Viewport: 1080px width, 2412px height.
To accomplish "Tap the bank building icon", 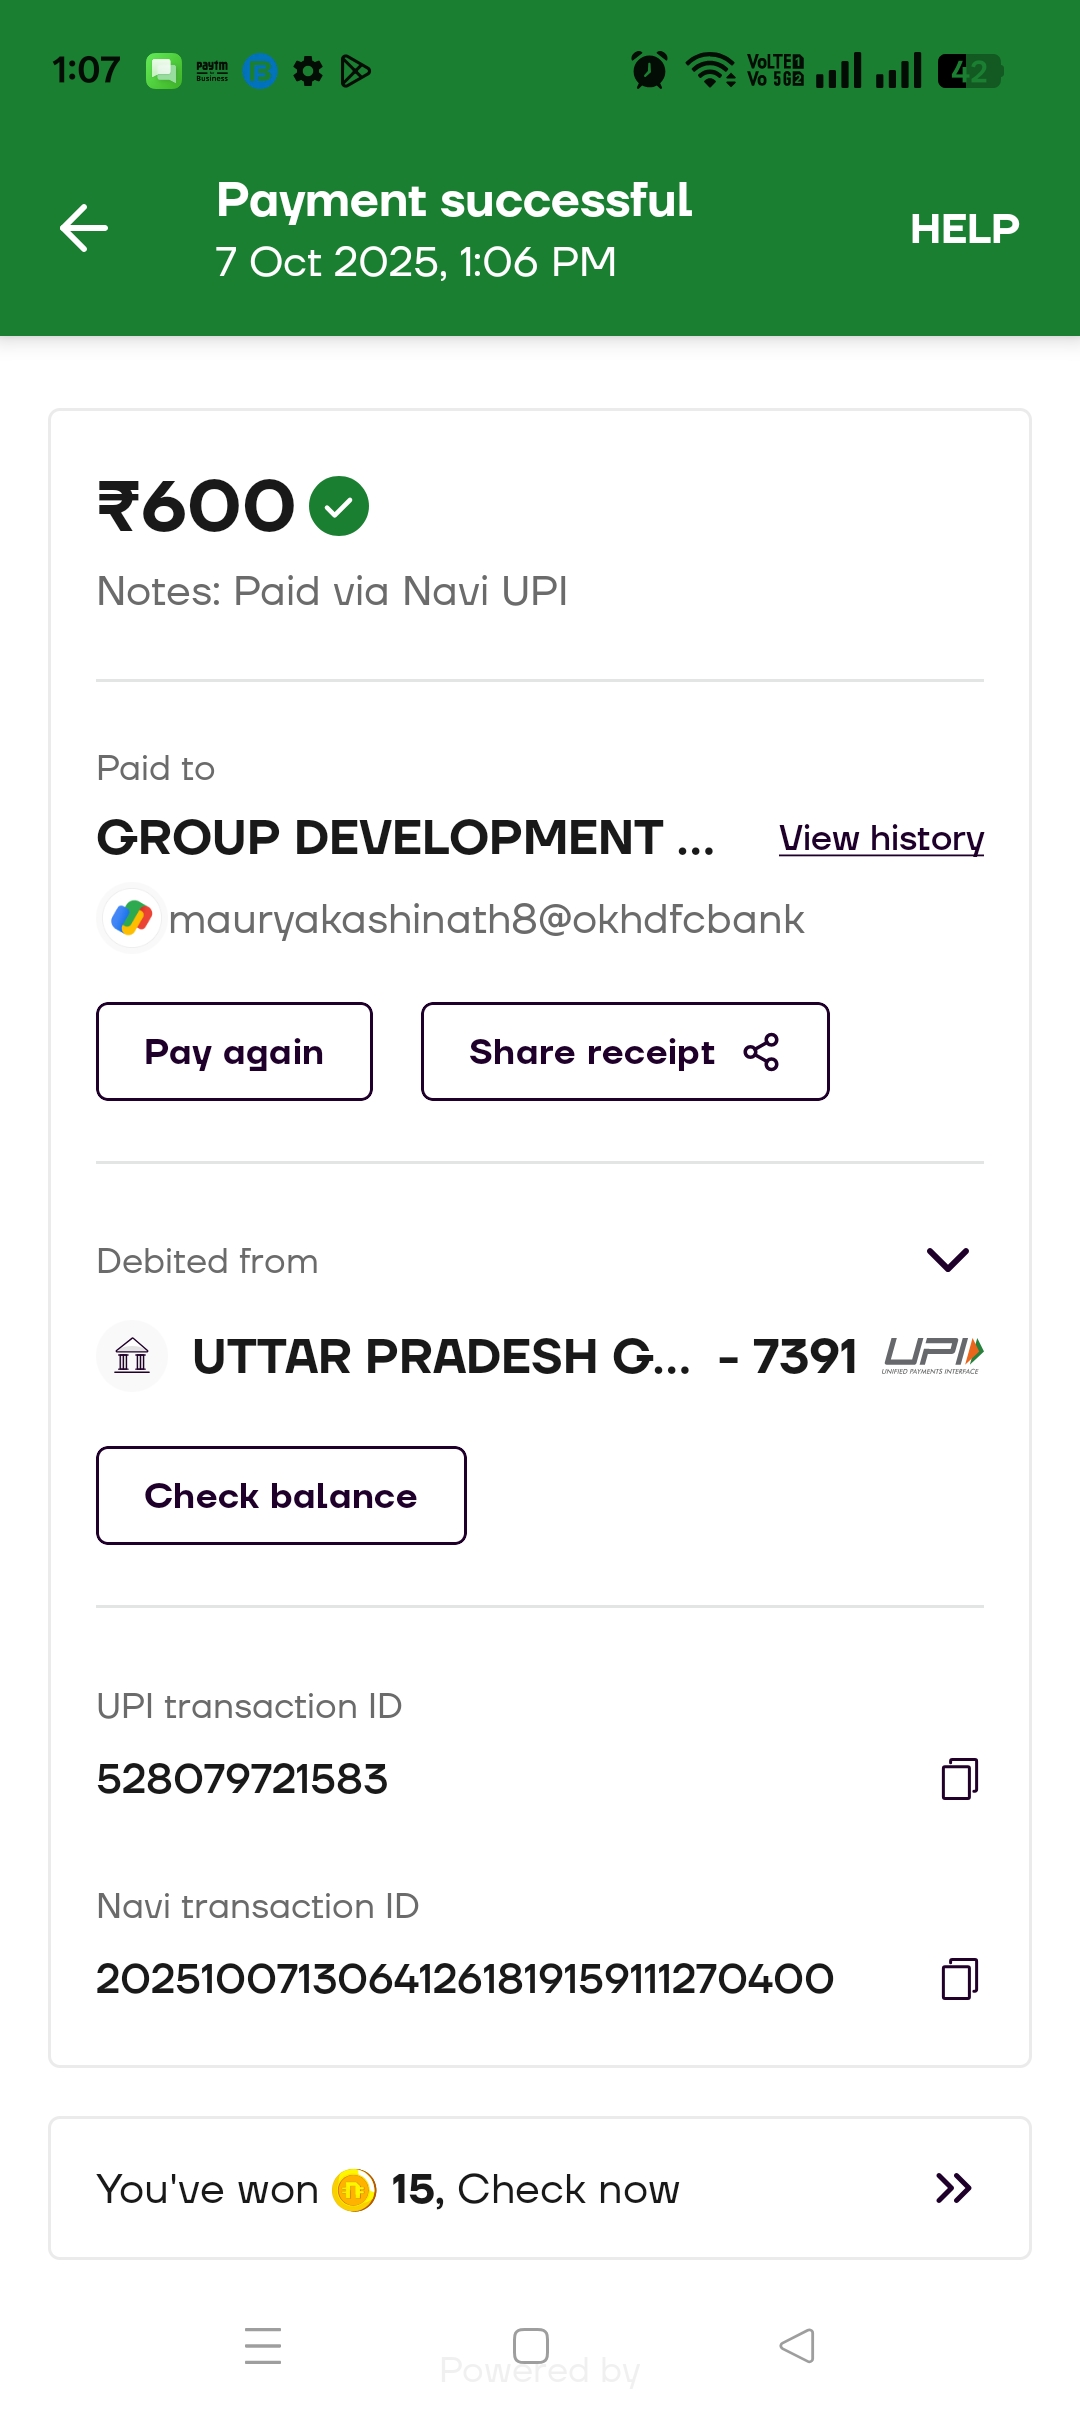I will coord(132,1357).
